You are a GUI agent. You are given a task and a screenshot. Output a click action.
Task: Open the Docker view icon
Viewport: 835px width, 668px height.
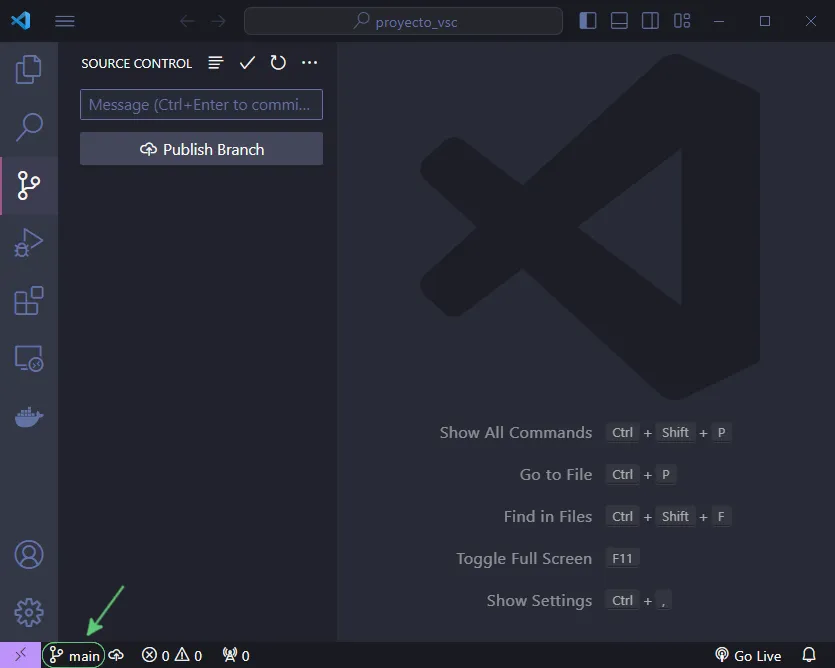pyautogui.click(x=29, y=417)
